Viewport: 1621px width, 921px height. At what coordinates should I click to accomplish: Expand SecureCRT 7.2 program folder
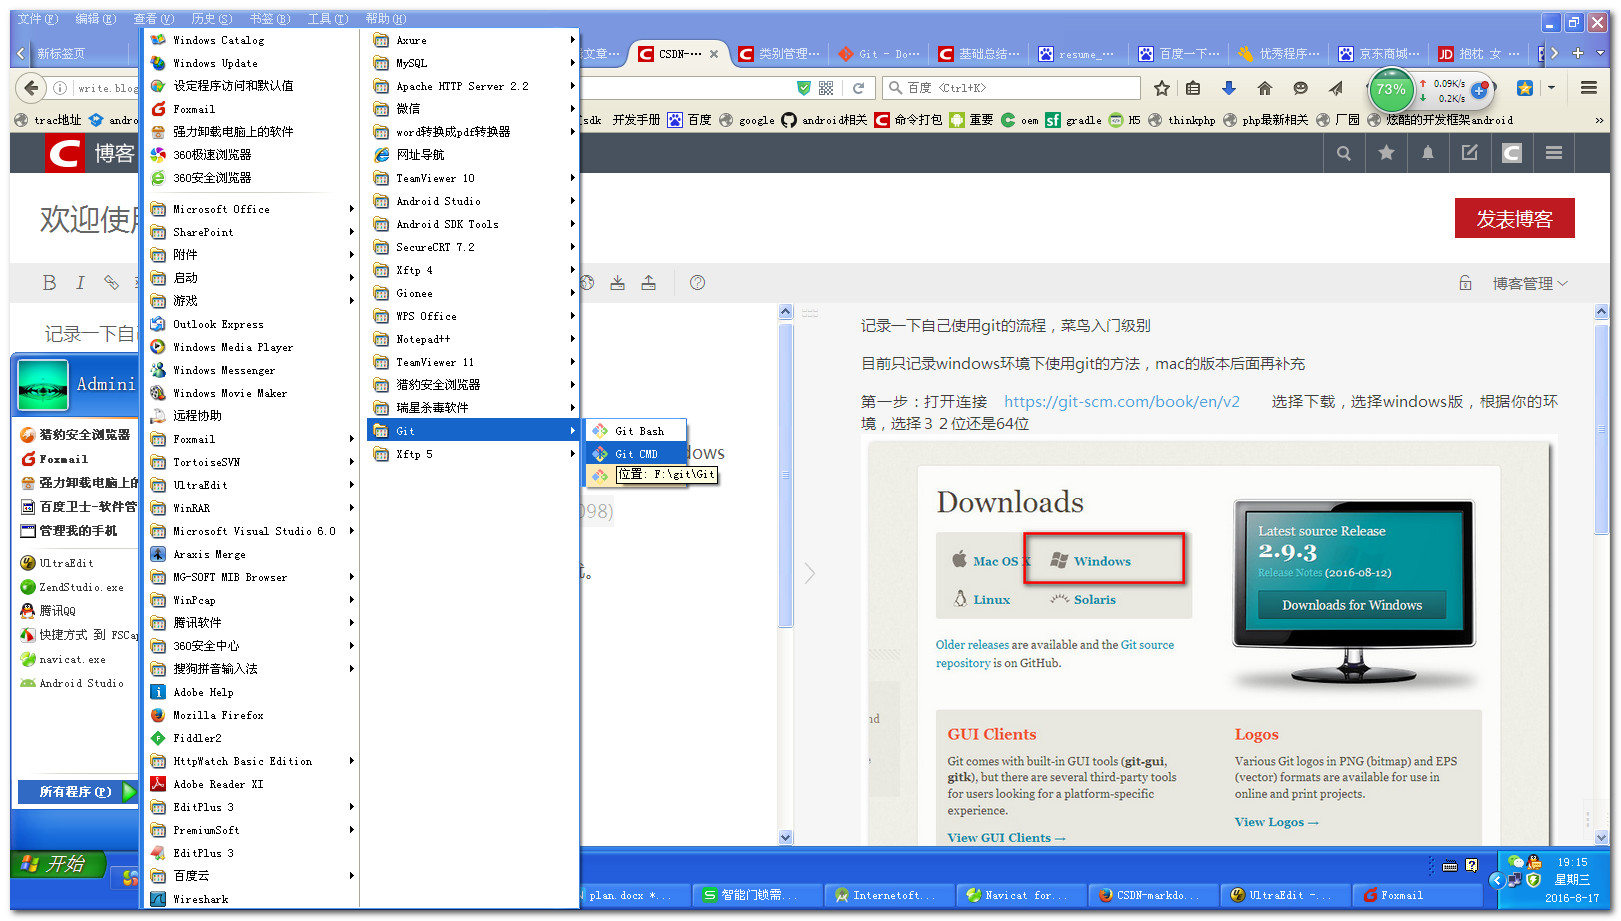tap(473, 247)
